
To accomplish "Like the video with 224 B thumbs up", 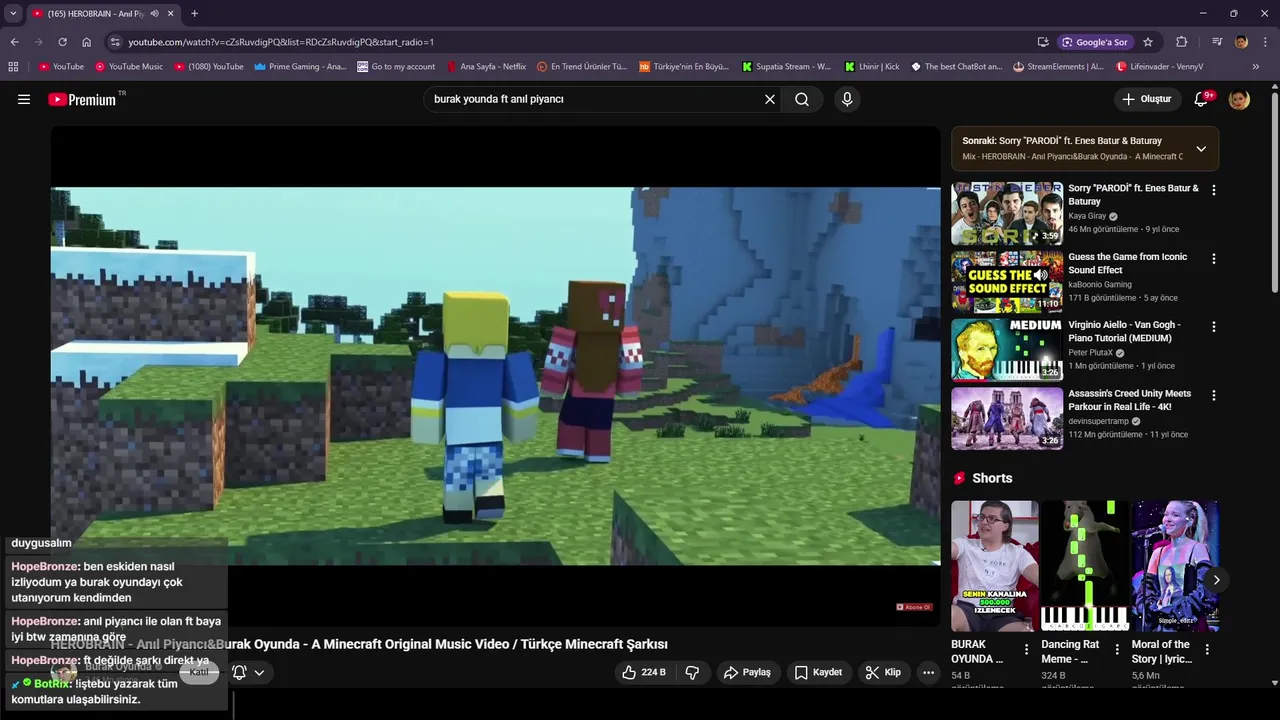I will (x=643, y=672).
